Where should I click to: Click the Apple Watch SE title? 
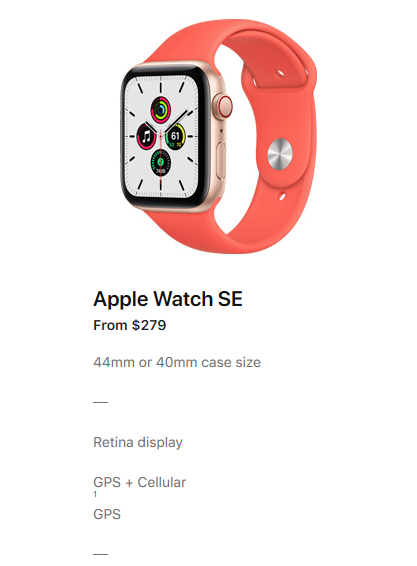coord(168,299)
